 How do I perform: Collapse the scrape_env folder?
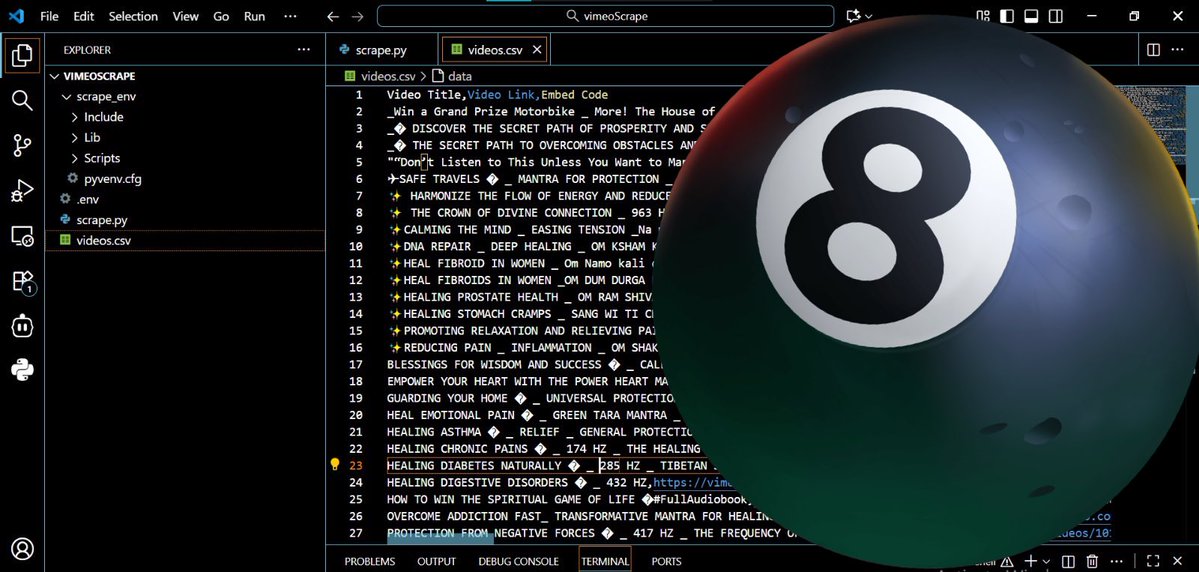tap(66, 97)
